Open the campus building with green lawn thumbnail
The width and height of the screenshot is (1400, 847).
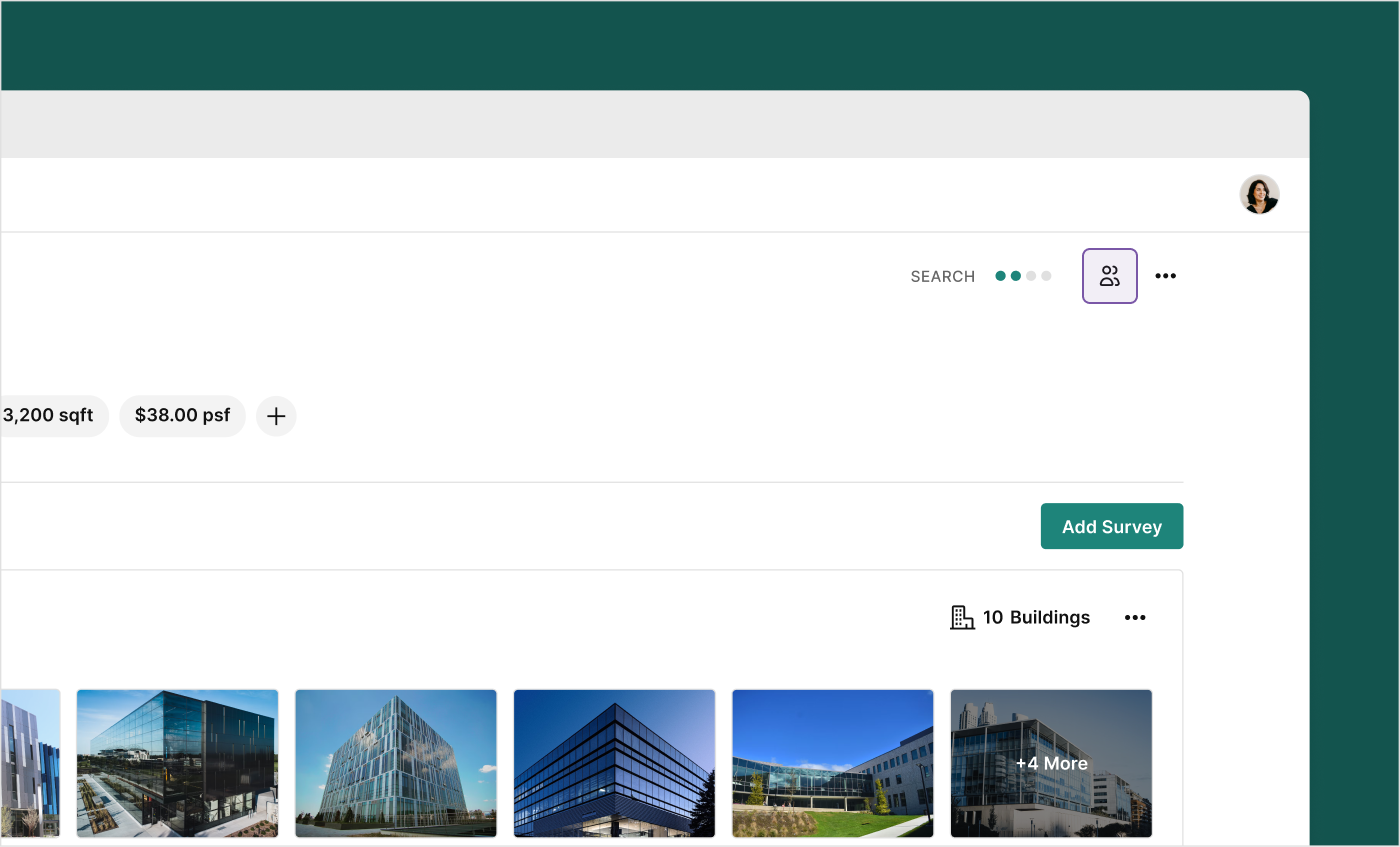[833, 763]
